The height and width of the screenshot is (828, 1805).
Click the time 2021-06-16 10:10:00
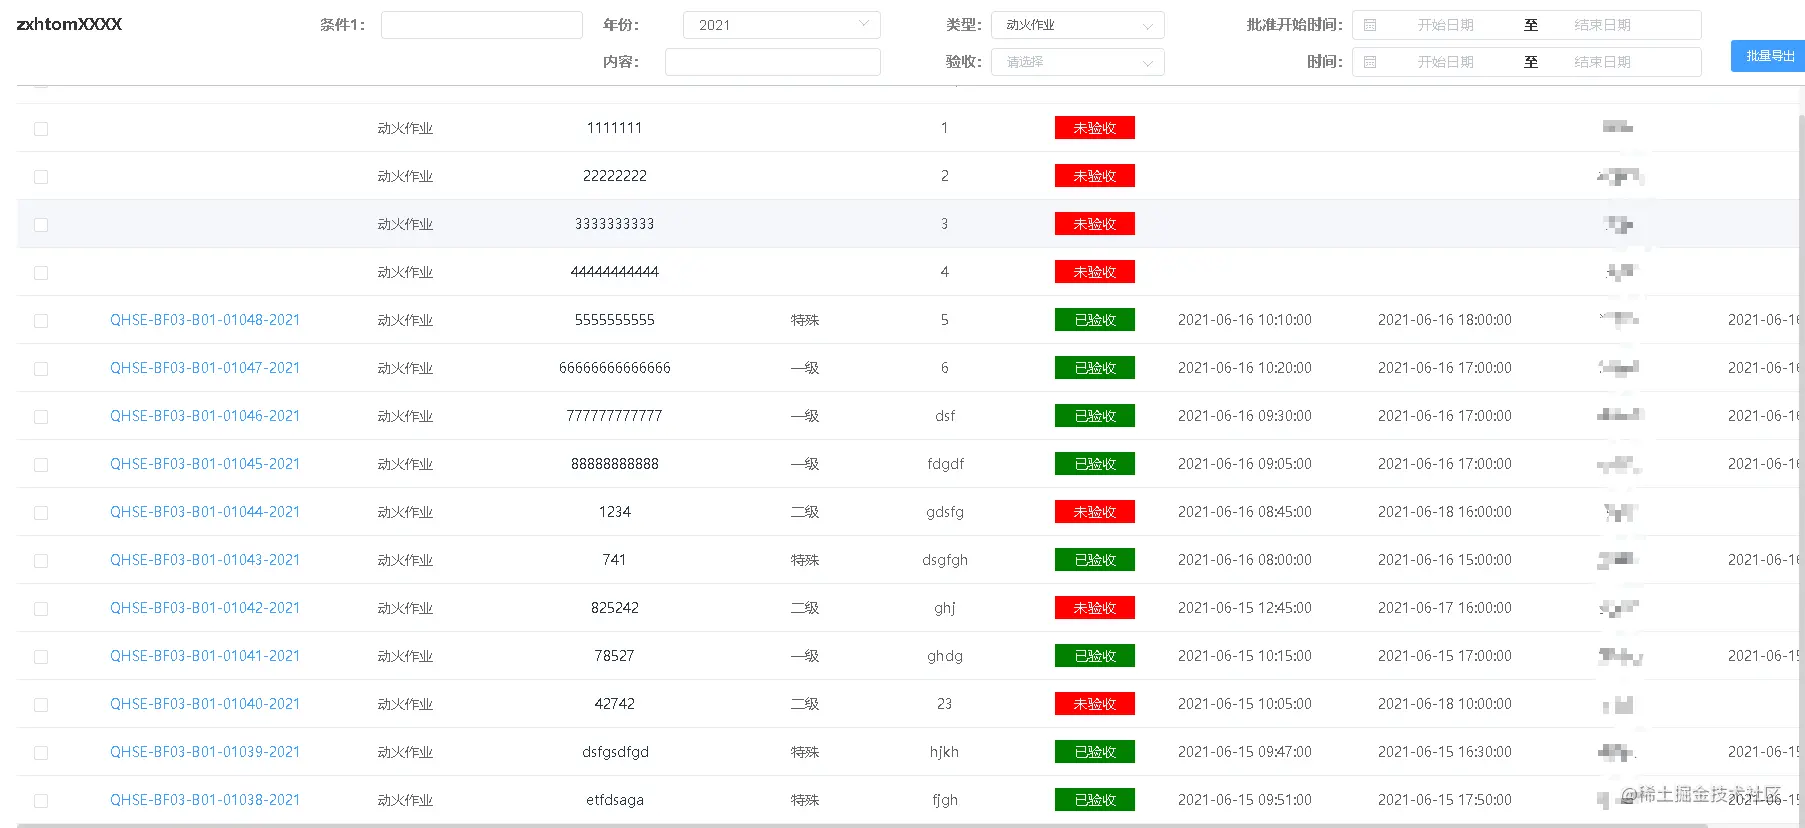coord(1245,320)
